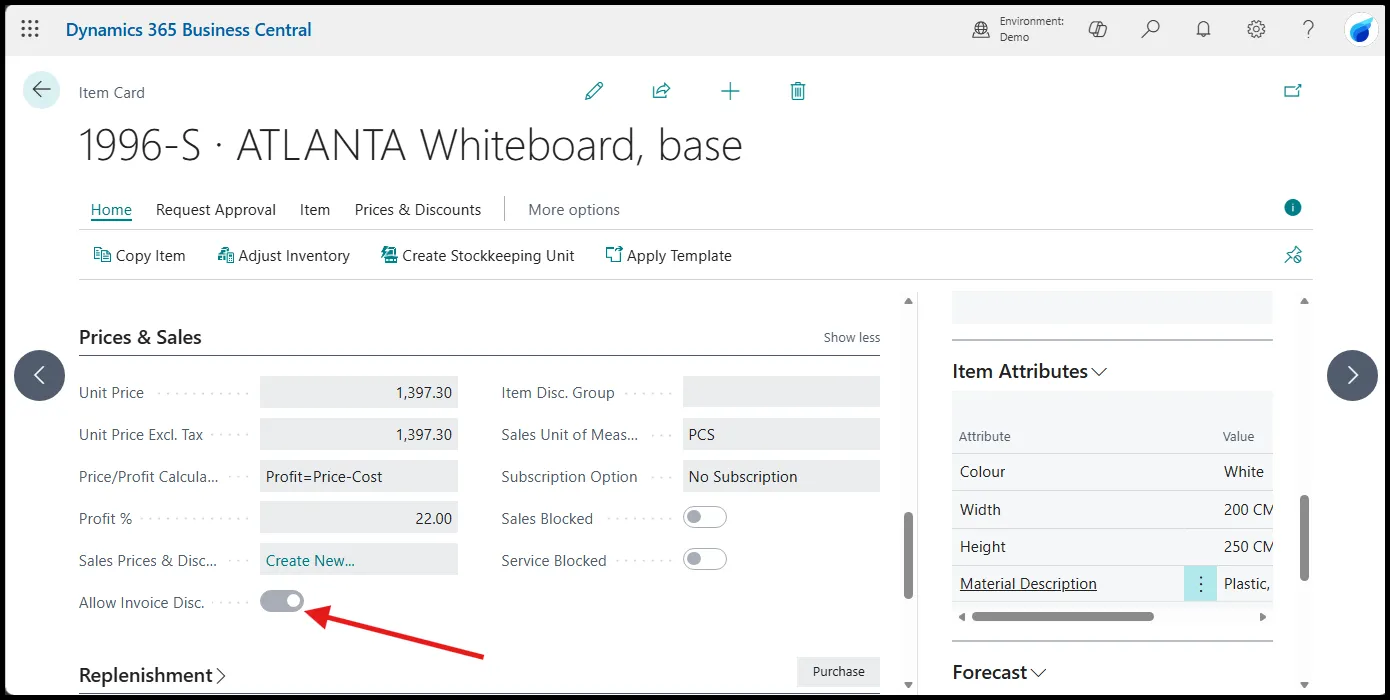This screenshot has height=700, width=1390.
Task: Click the pencil edit icon
Action: click(594, 91)
